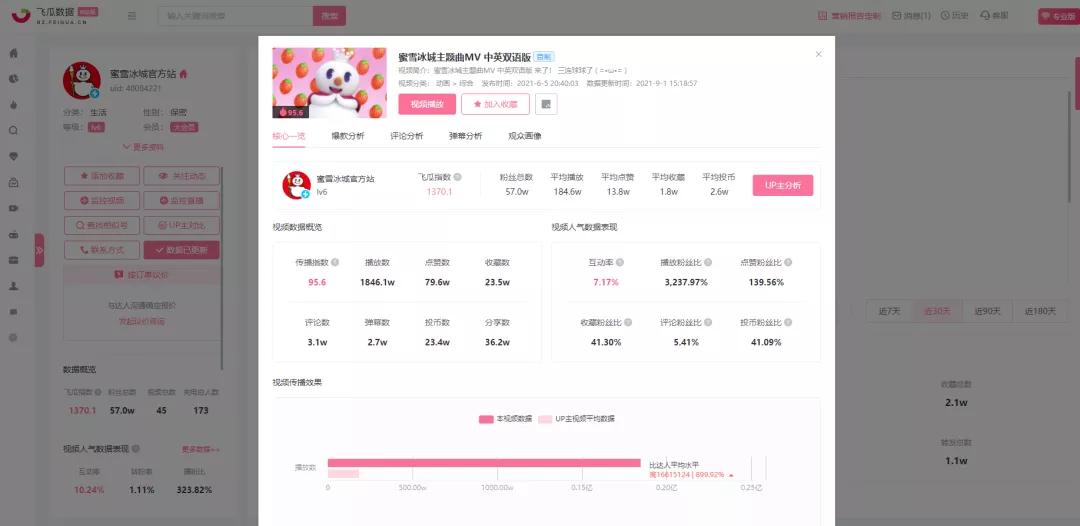This screenshot has height=526, width=1080.
Task: Click the red search button in the header
Action: tap(329, 16)
